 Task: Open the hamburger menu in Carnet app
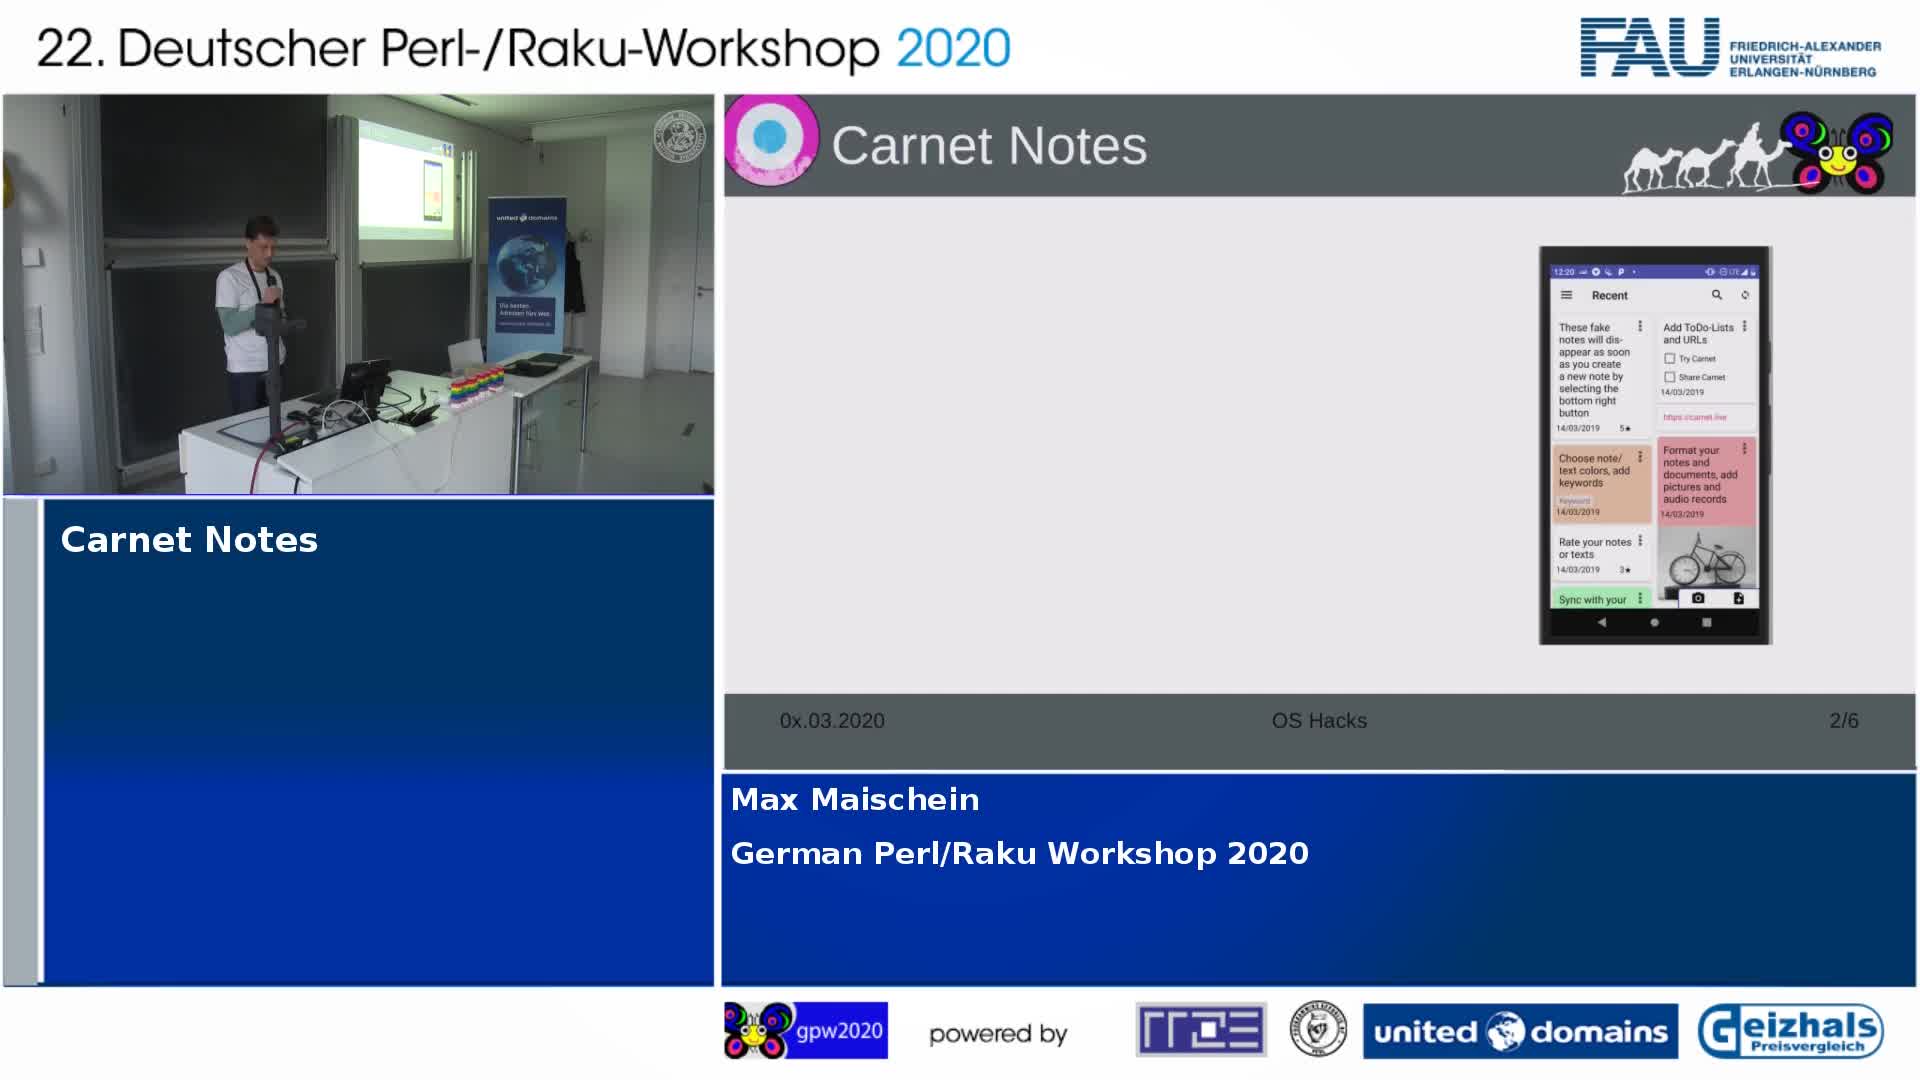[1567, 295]
